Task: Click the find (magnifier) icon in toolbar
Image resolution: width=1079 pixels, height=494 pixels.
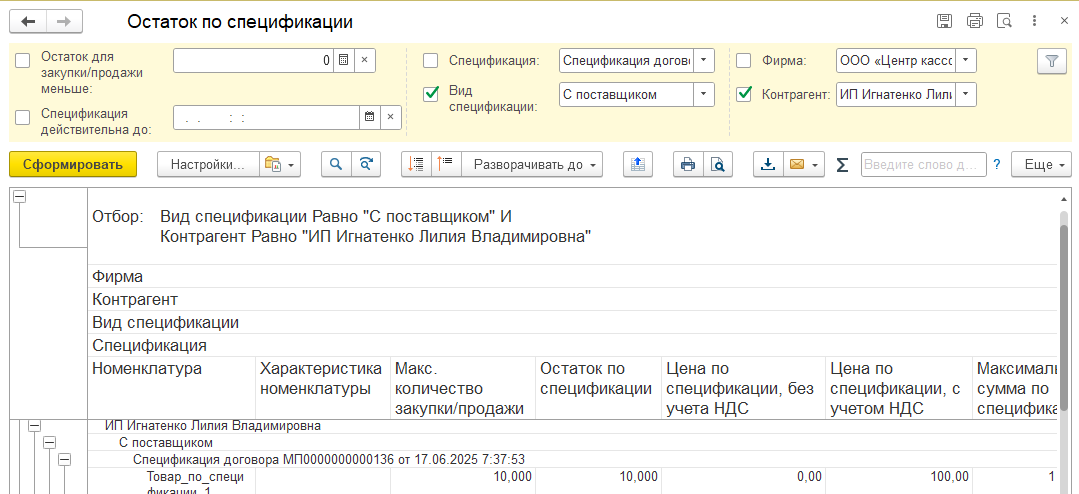Action: (337, 165)
